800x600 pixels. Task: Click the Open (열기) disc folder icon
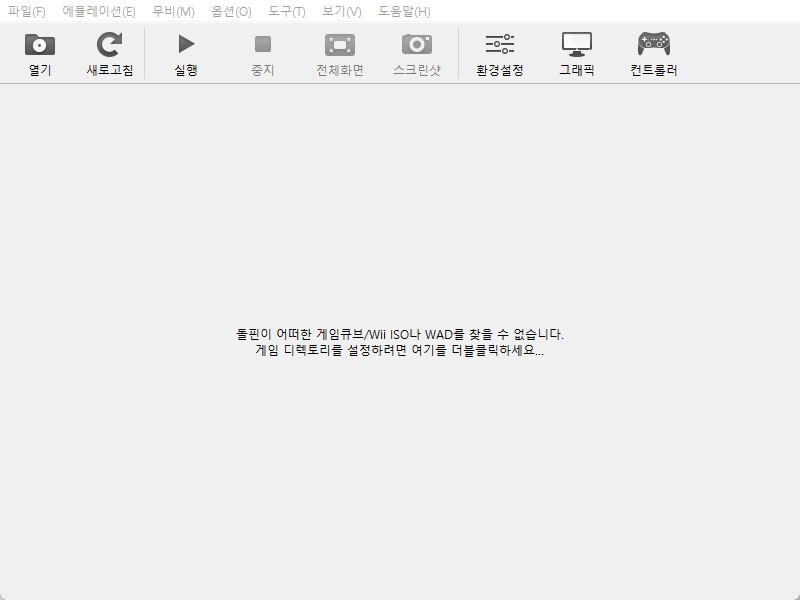click(40, 44)
